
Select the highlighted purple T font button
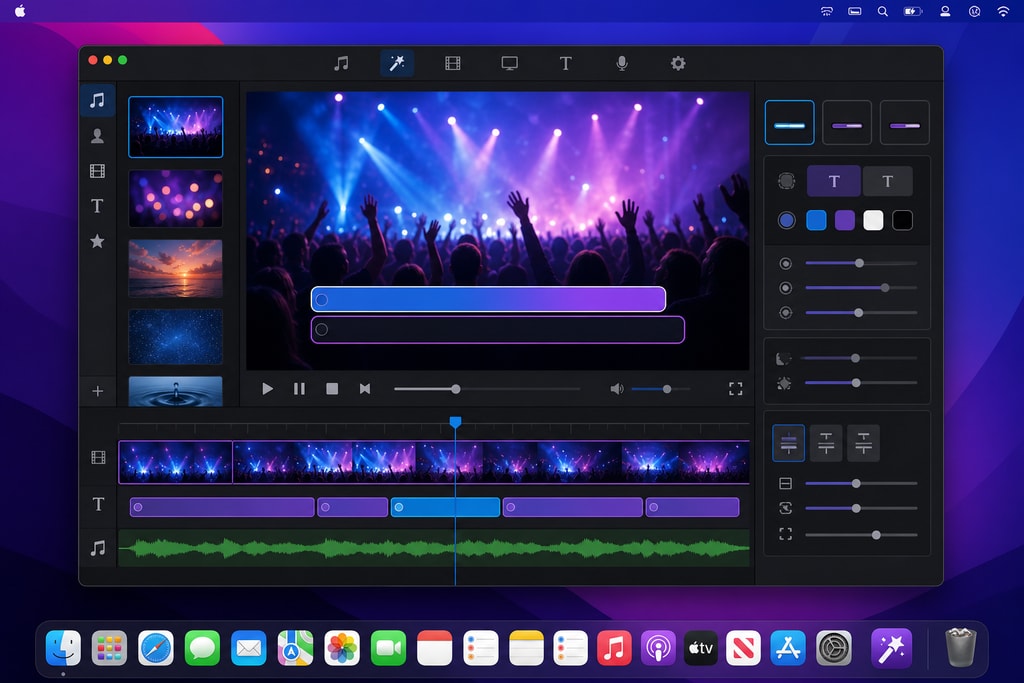[x=834, y=181]
